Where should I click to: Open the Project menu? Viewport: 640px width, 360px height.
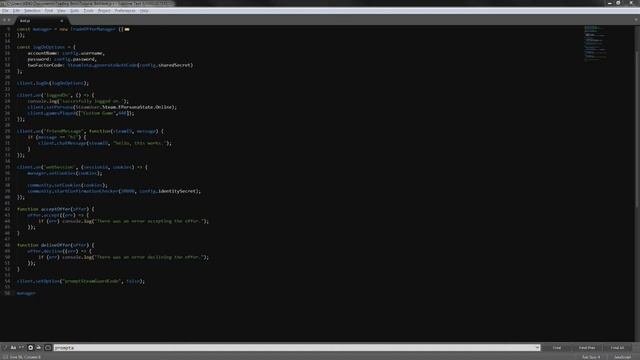(x=104, y=11)
